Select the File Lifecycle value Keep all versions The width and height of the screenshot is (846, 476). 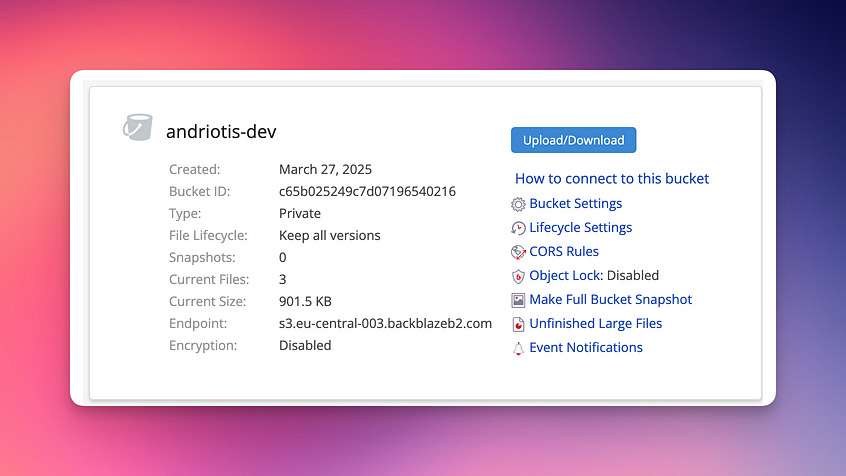click(x=330, y=236)
